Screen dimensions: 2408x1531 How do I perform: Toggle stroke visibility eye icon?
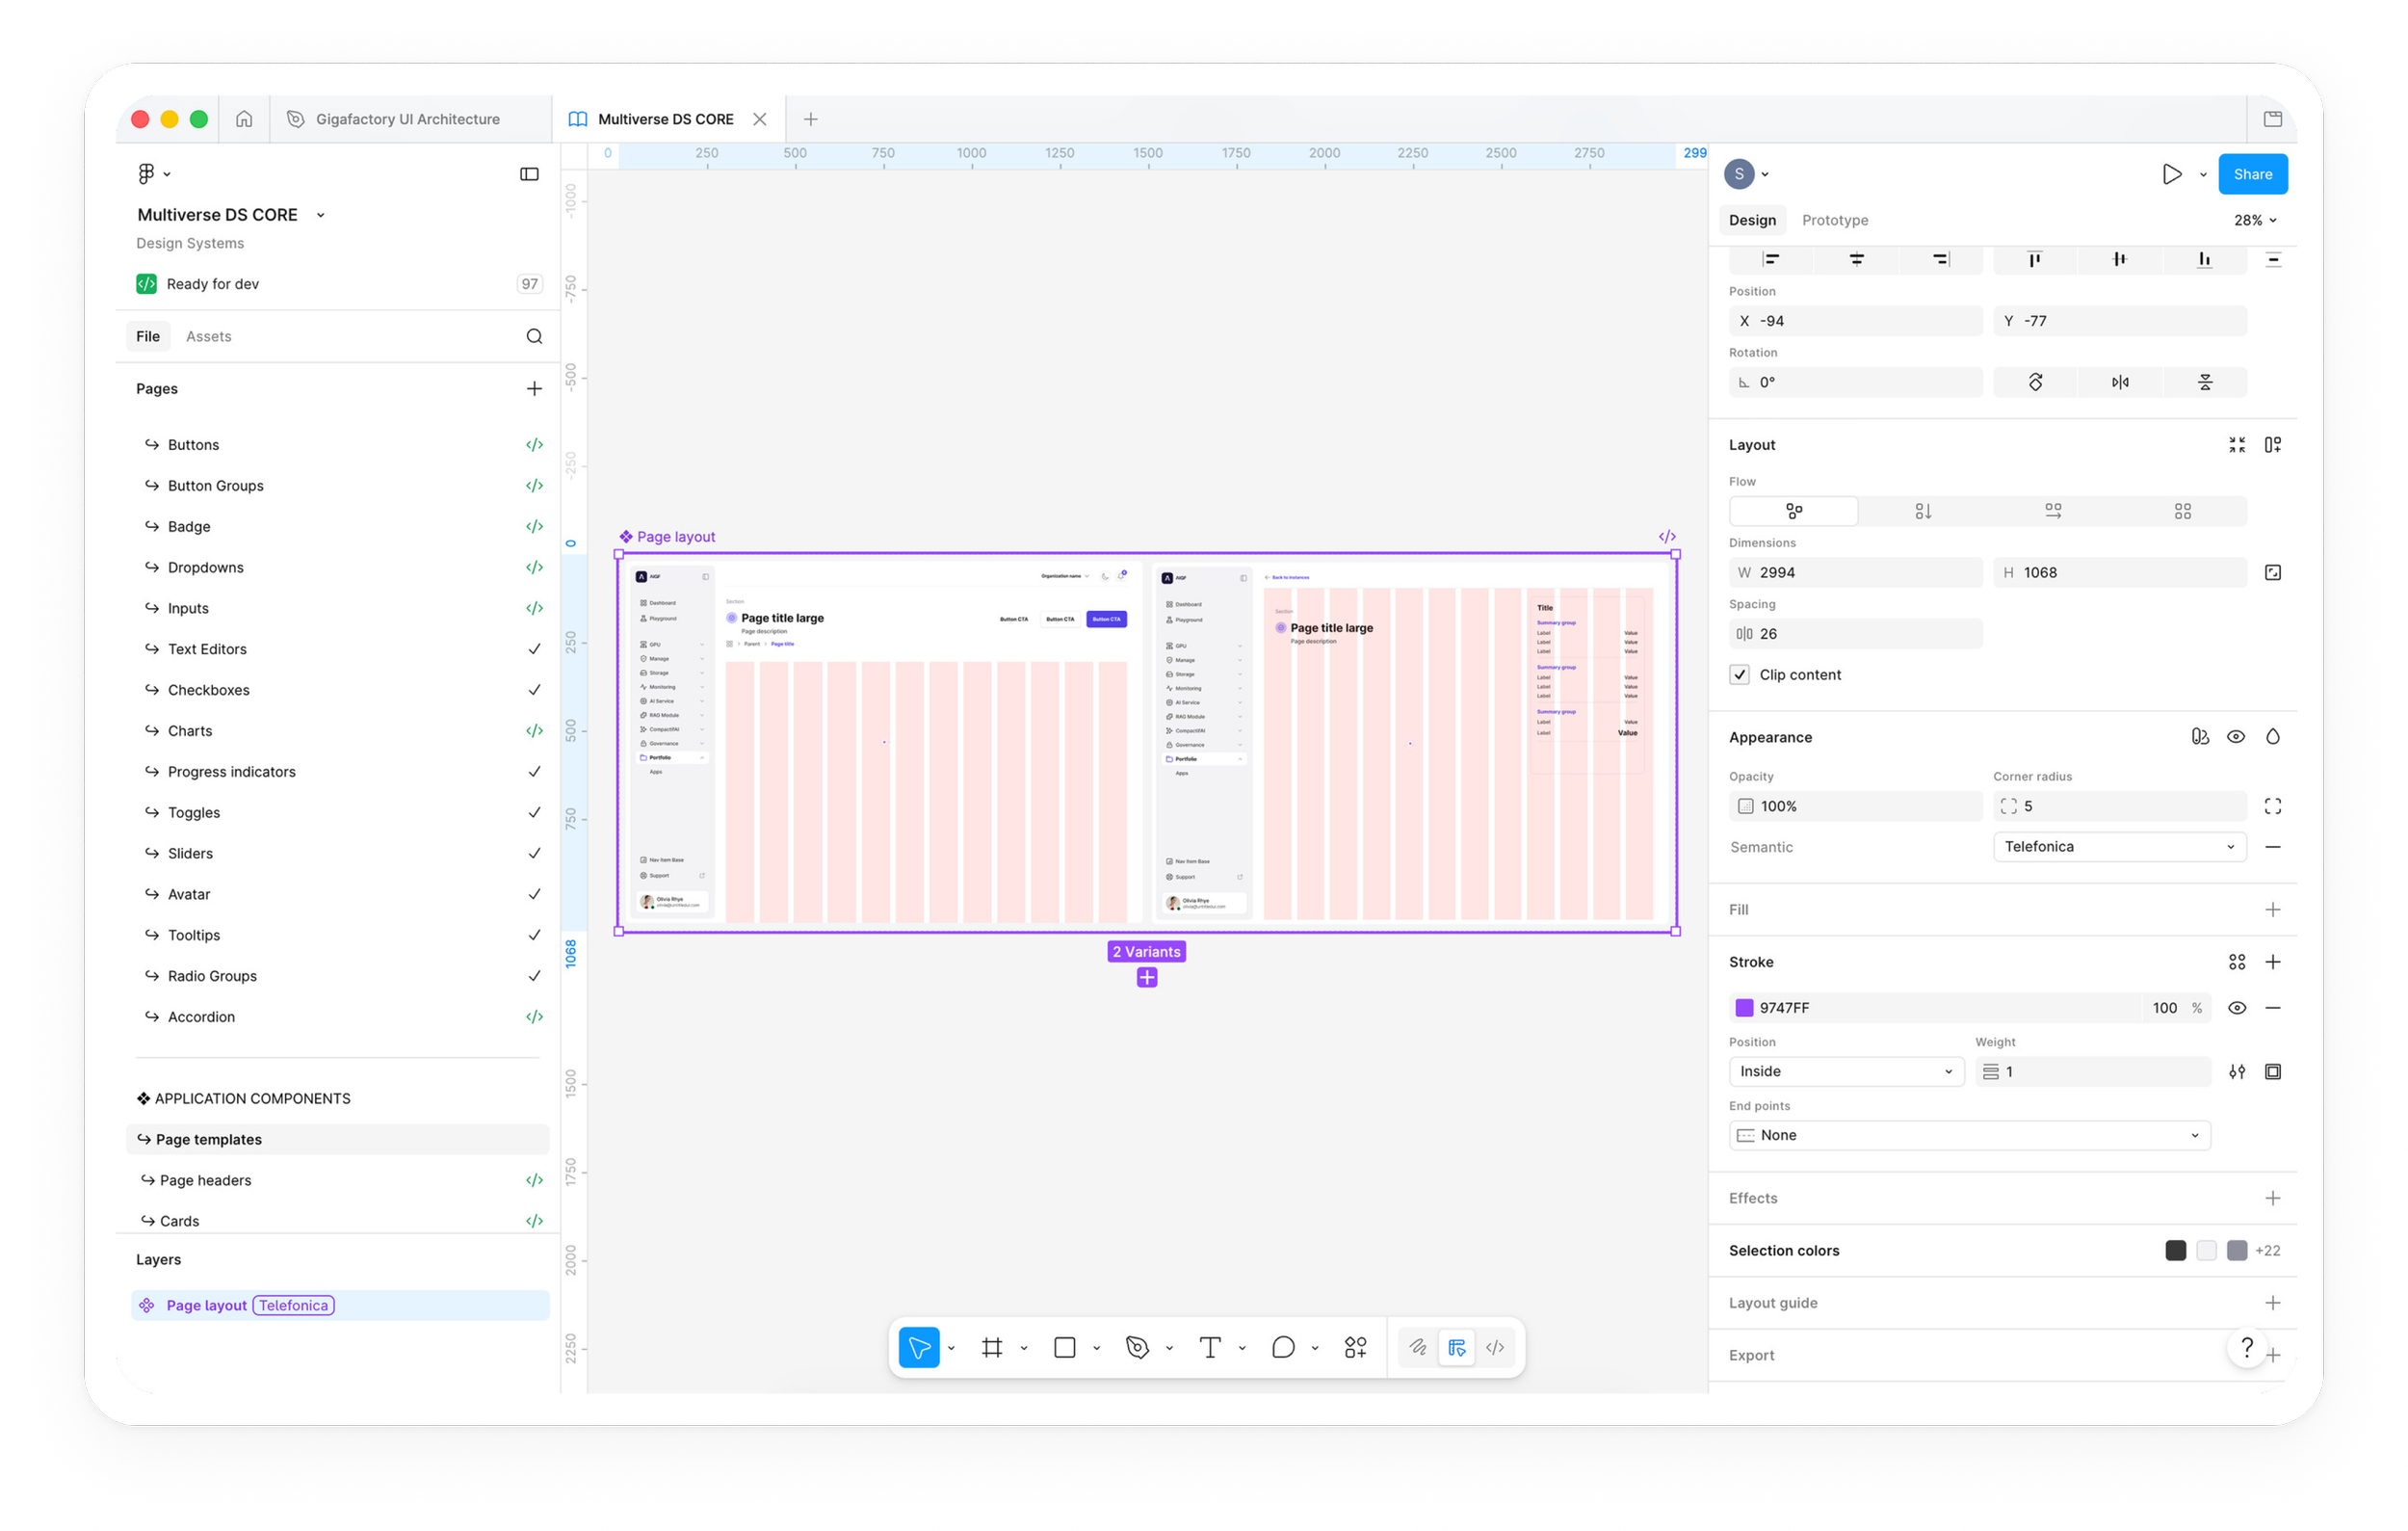2237,1008
